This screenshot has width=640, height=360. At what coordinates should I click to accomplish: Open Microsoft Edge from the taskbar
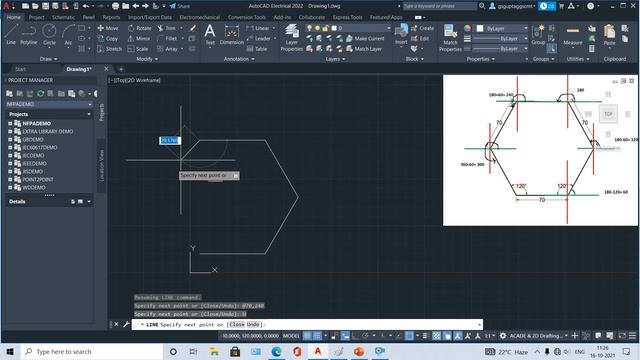click(276, 351)
